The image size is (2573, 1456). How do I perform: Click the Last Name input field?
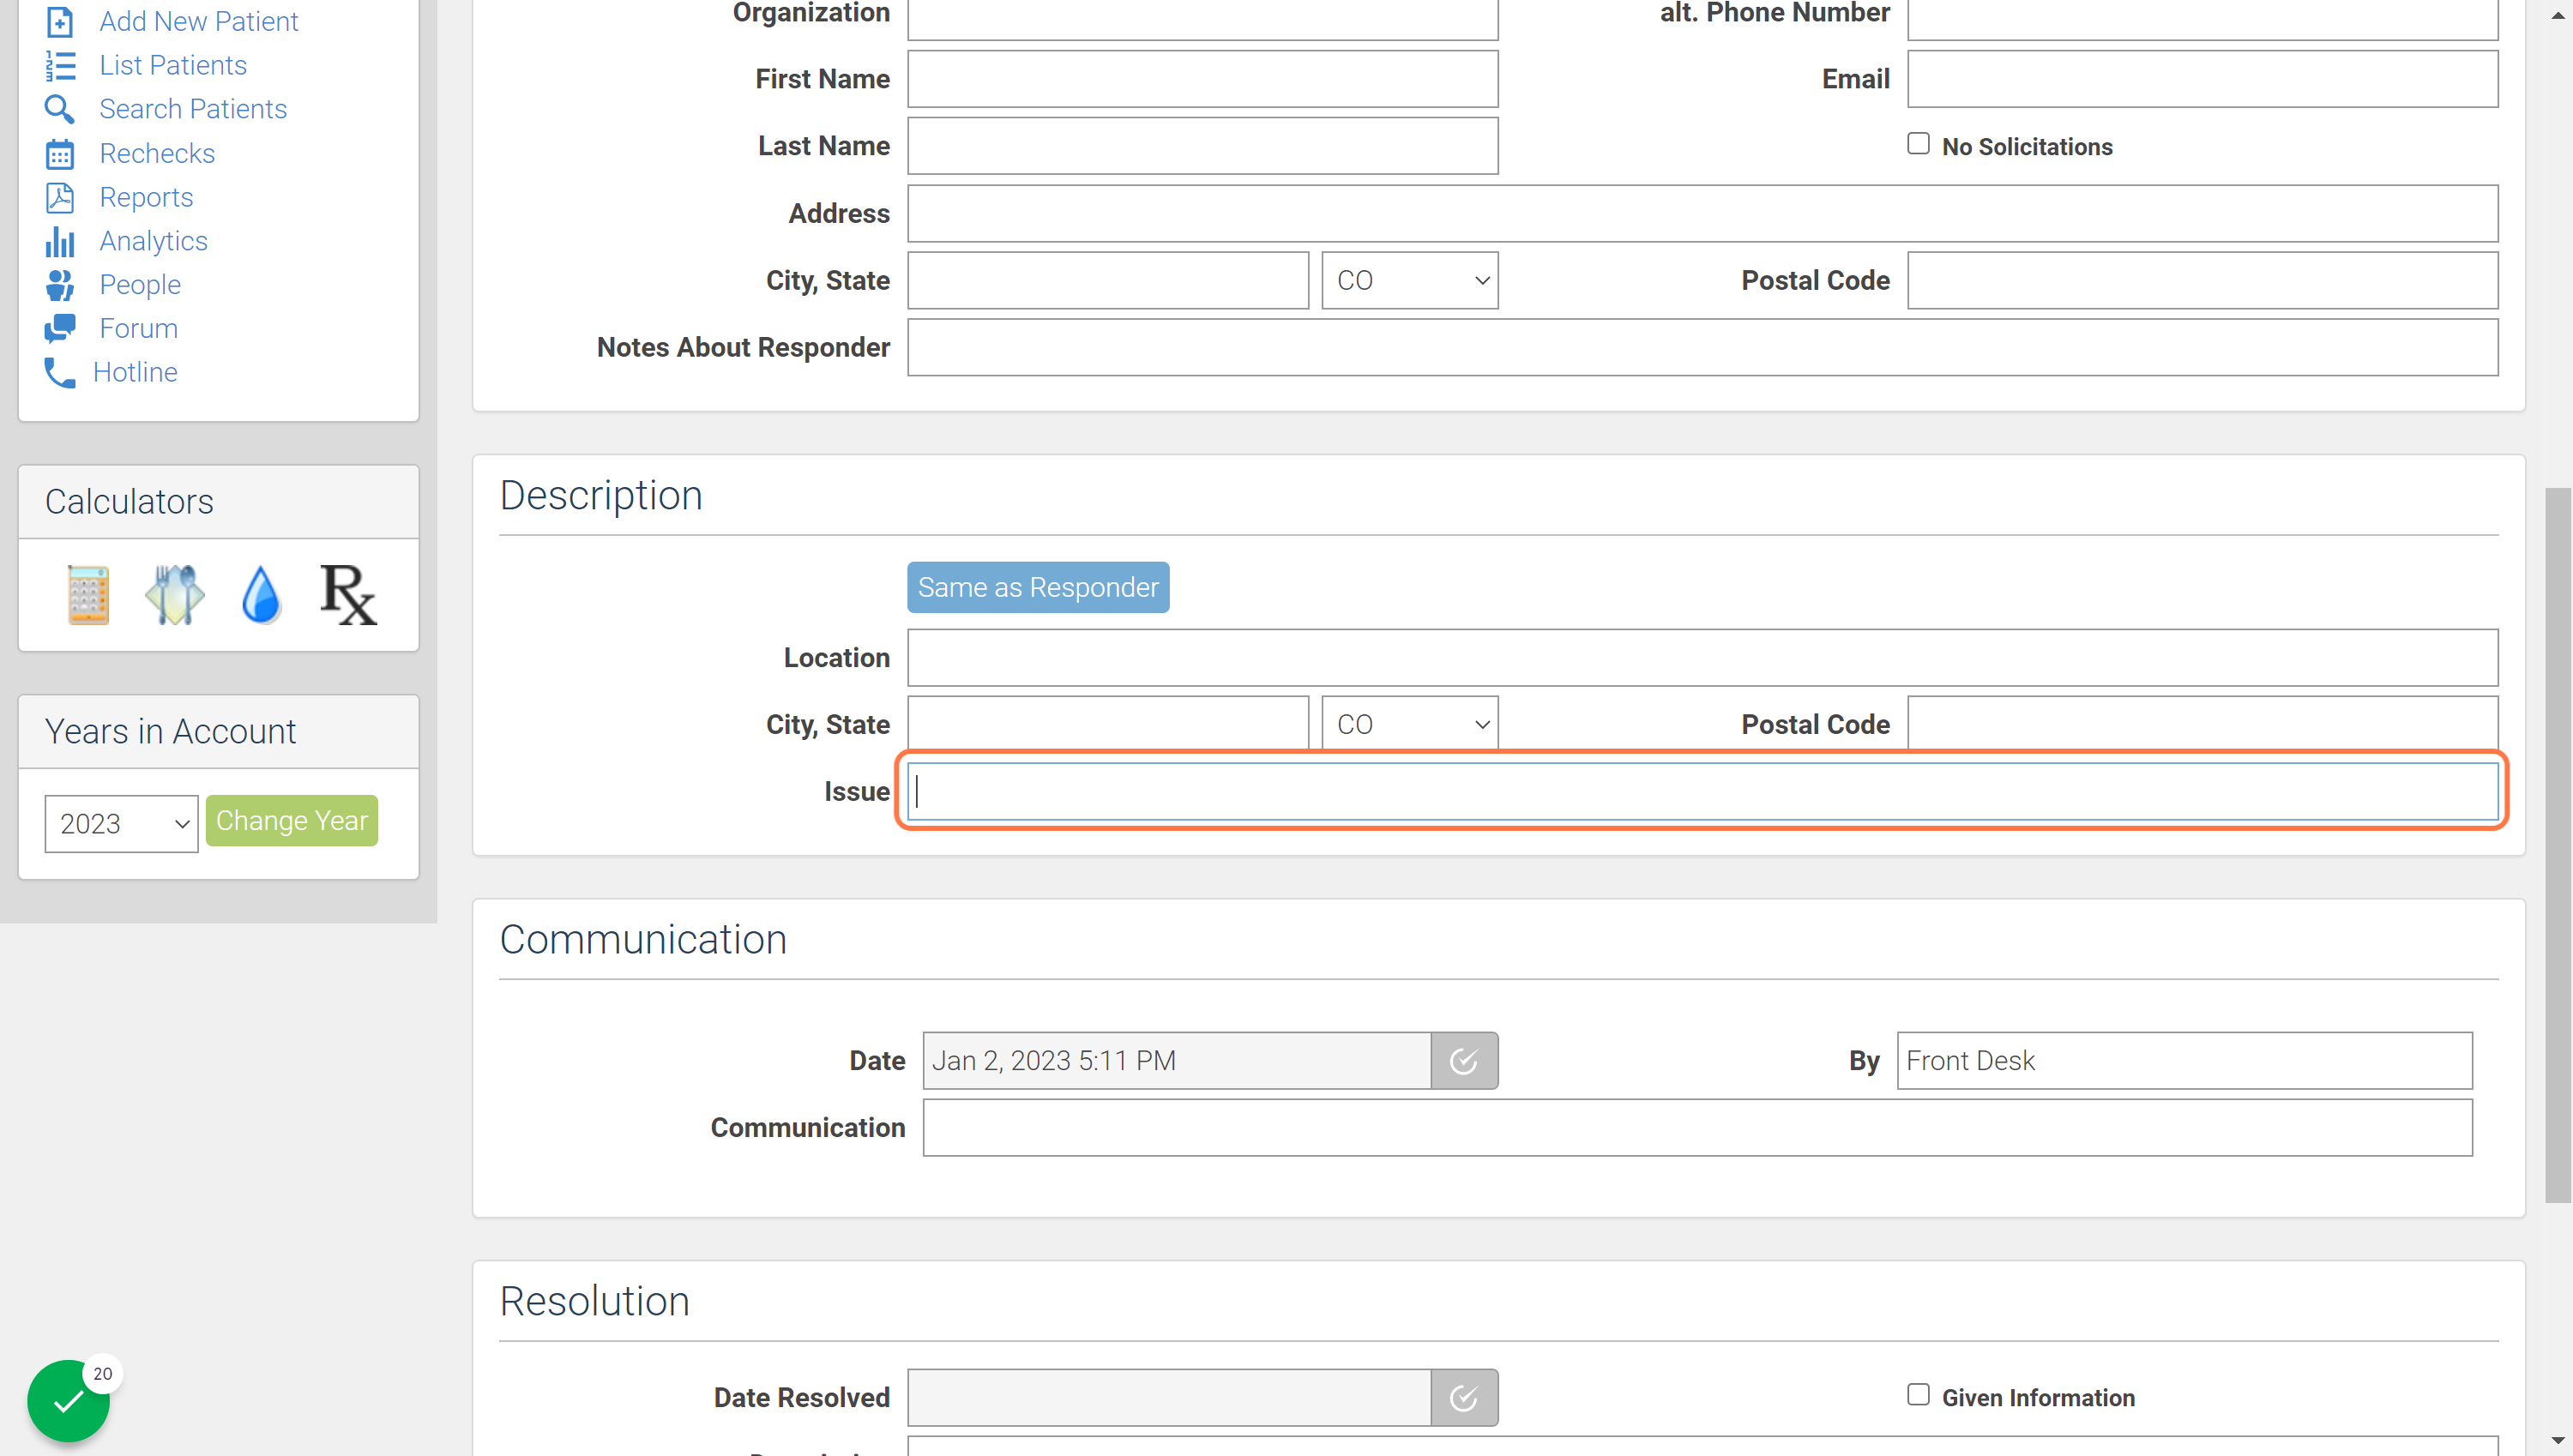1202,146
